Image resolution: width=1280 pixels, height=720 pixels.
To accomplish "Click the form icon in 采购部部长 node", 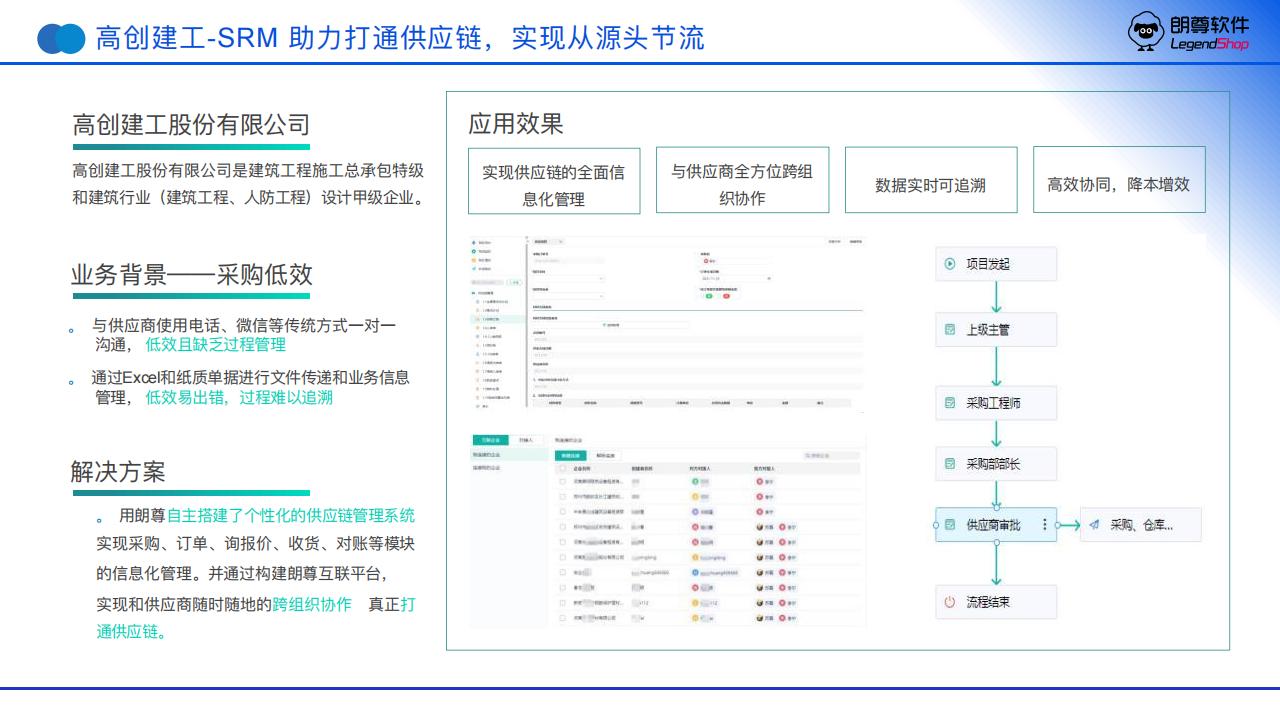I will pyautogui.click(x=950, y=464).
